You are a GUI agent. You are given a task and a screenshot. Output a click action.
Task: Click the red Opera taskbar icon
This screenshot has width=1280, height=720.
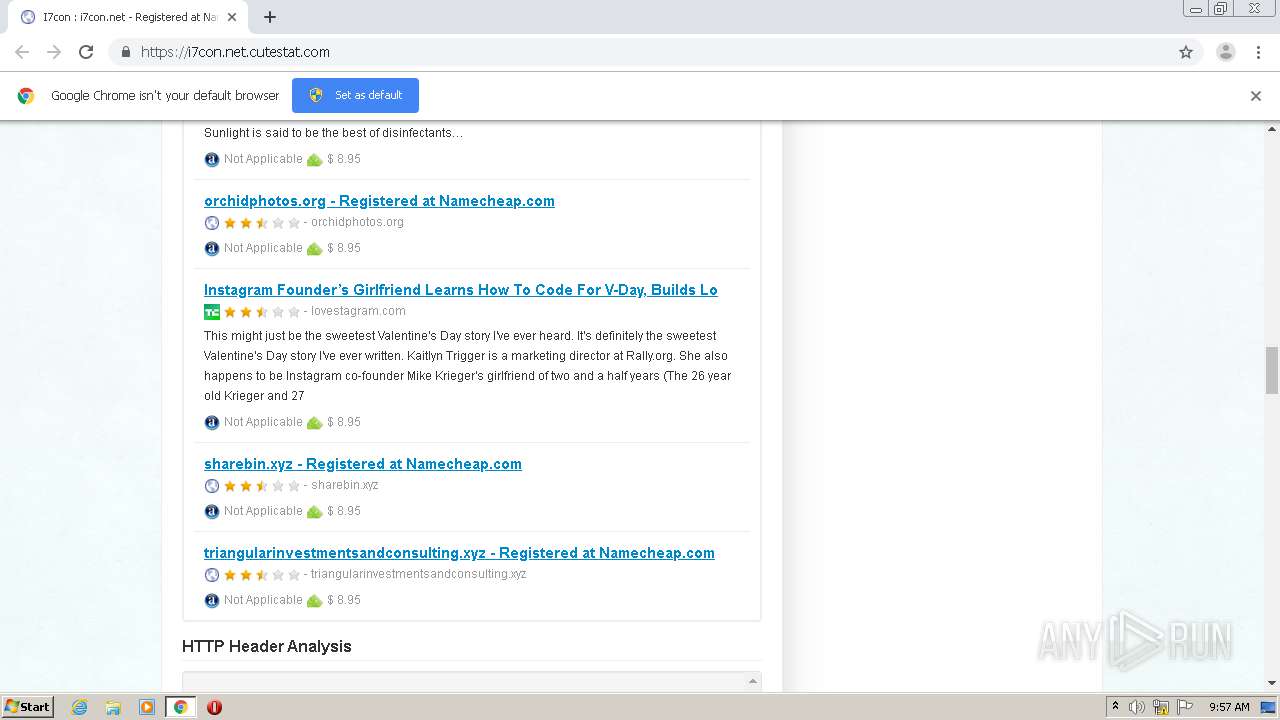click(214, 707)
